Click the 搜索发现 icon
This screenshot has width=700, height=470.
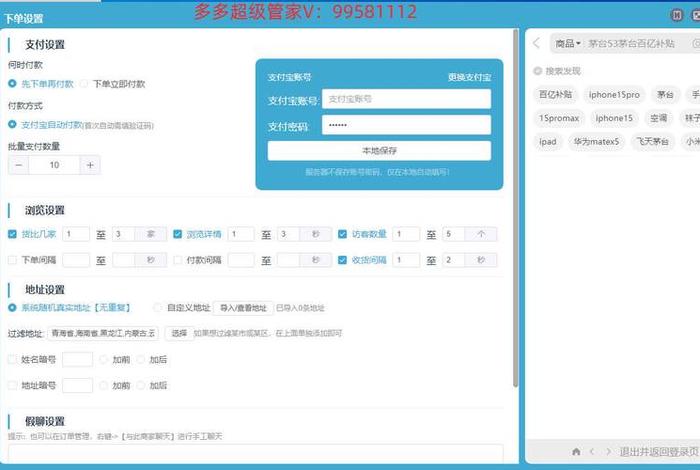pos(538,71)
